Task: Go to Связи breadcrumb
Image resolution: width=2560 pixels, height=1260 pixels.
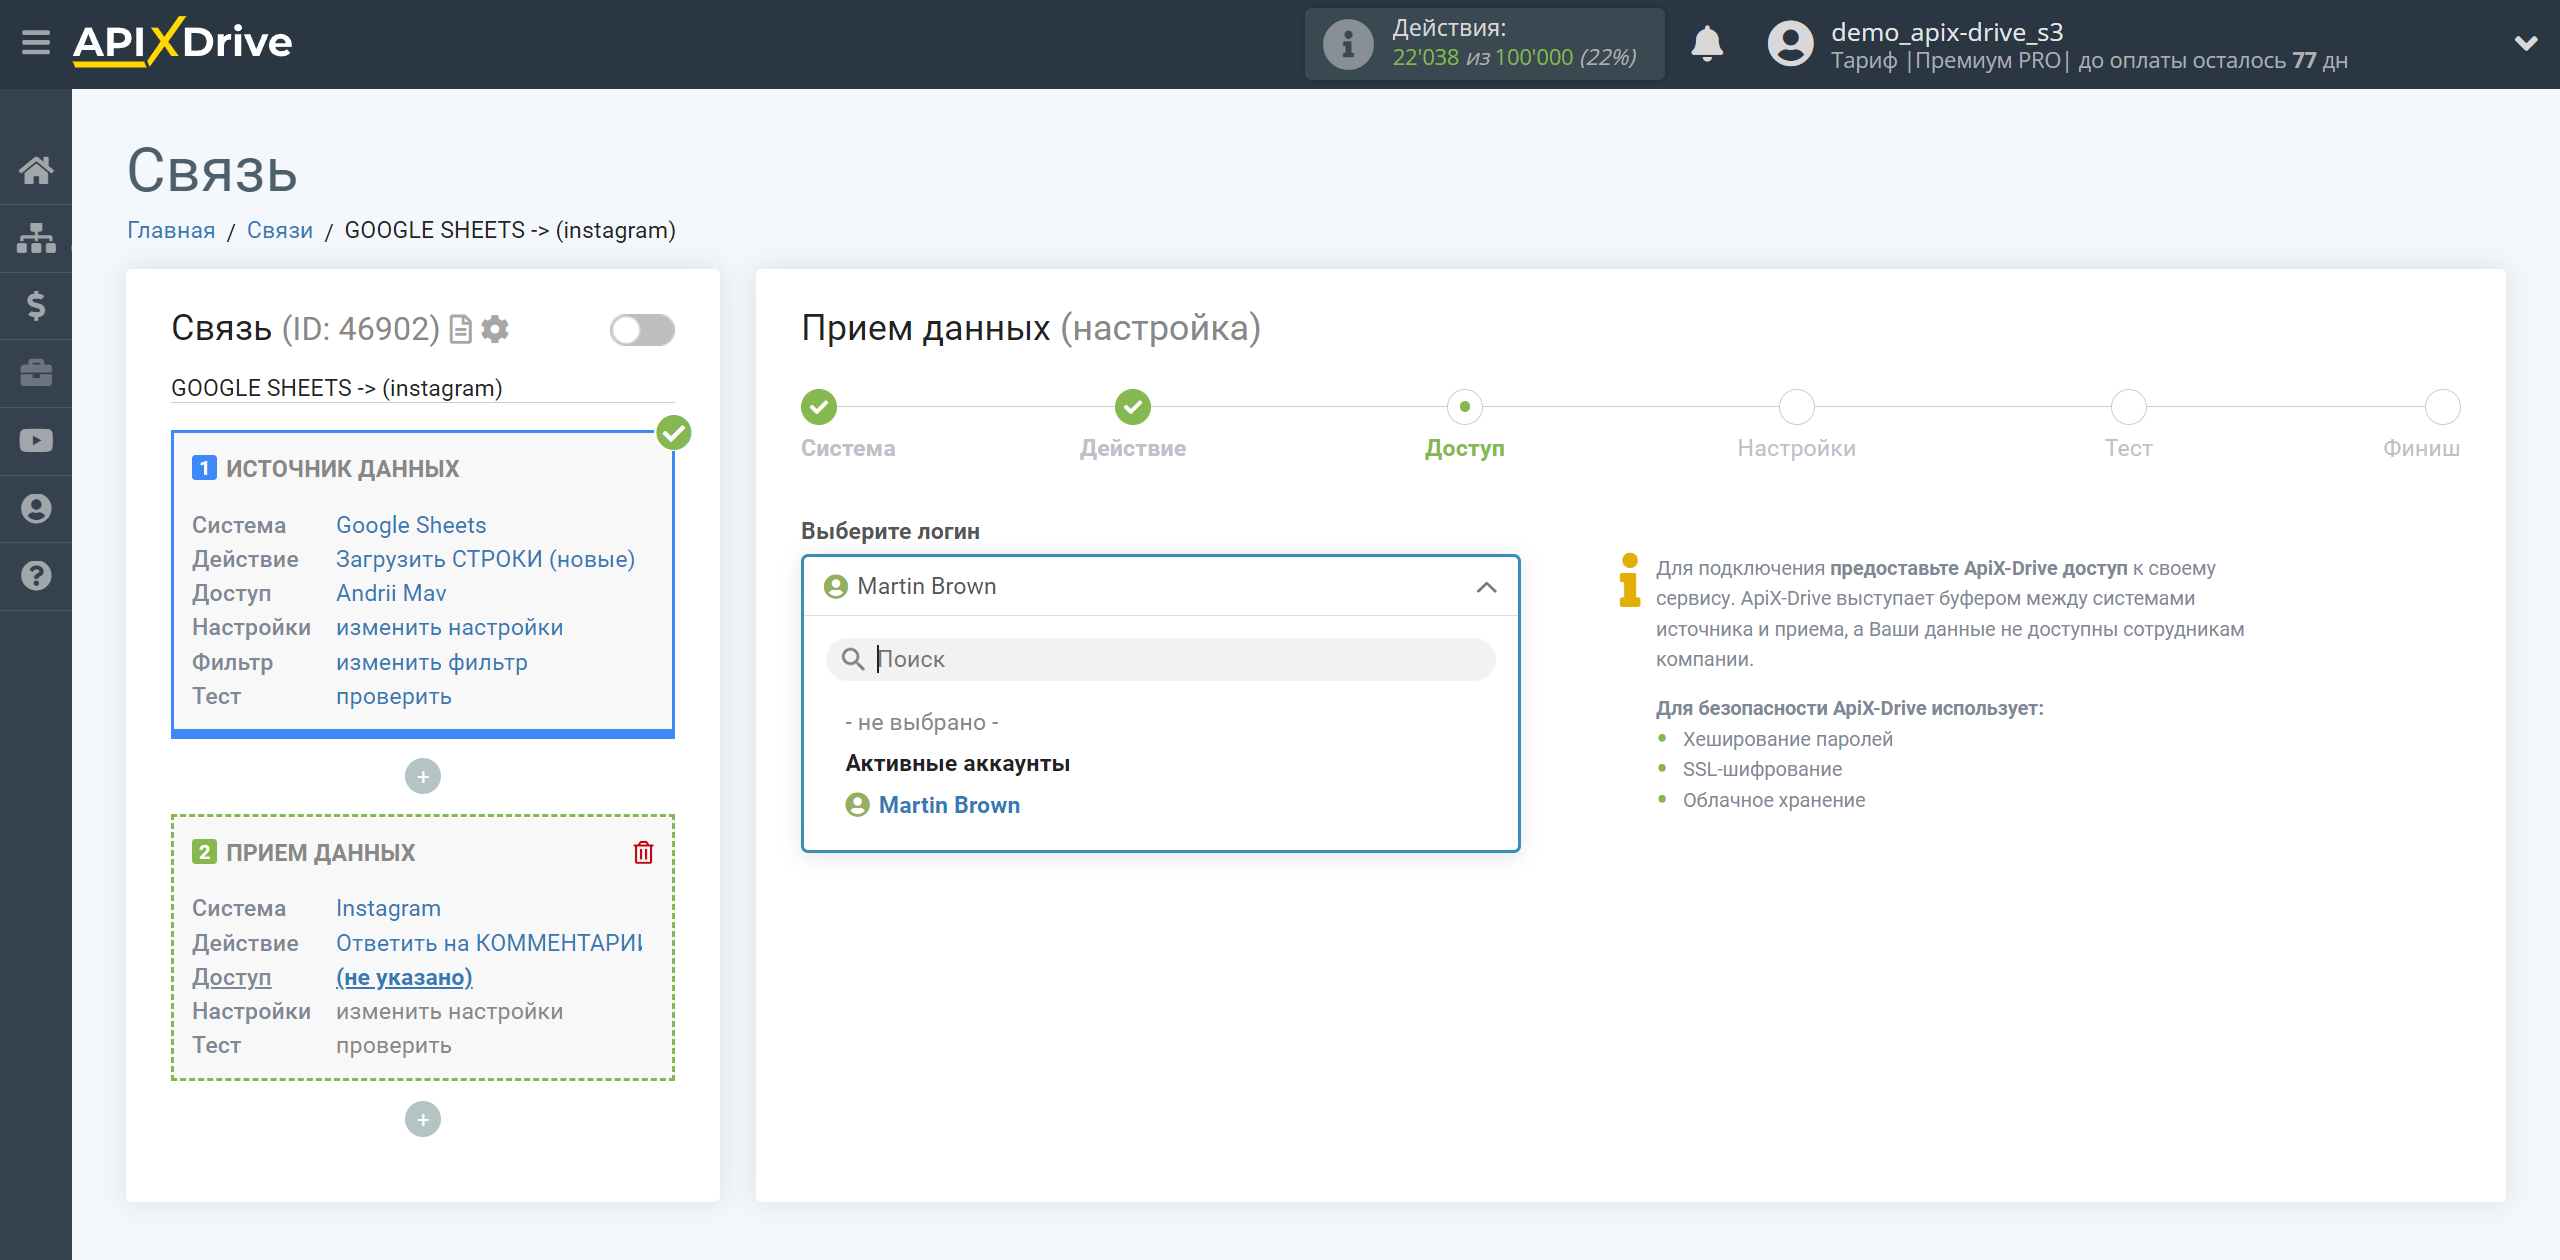Action: coord(280,230)
